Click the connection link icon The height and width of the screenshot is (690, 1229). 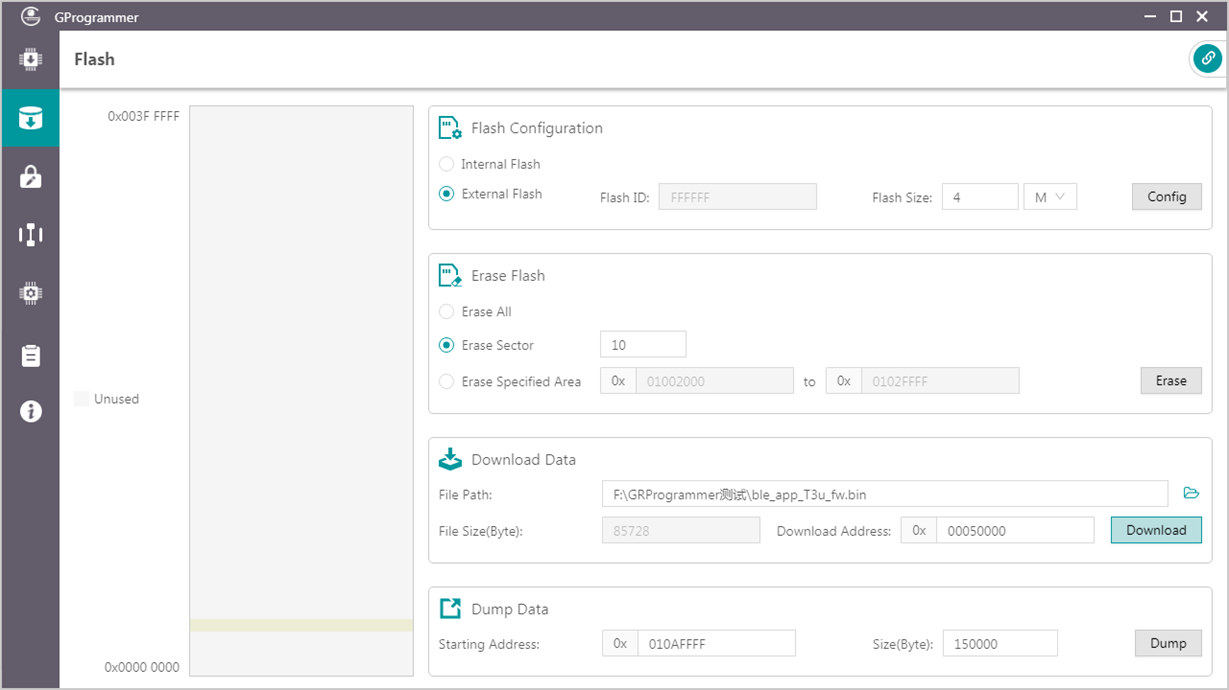click(1207, 59)
